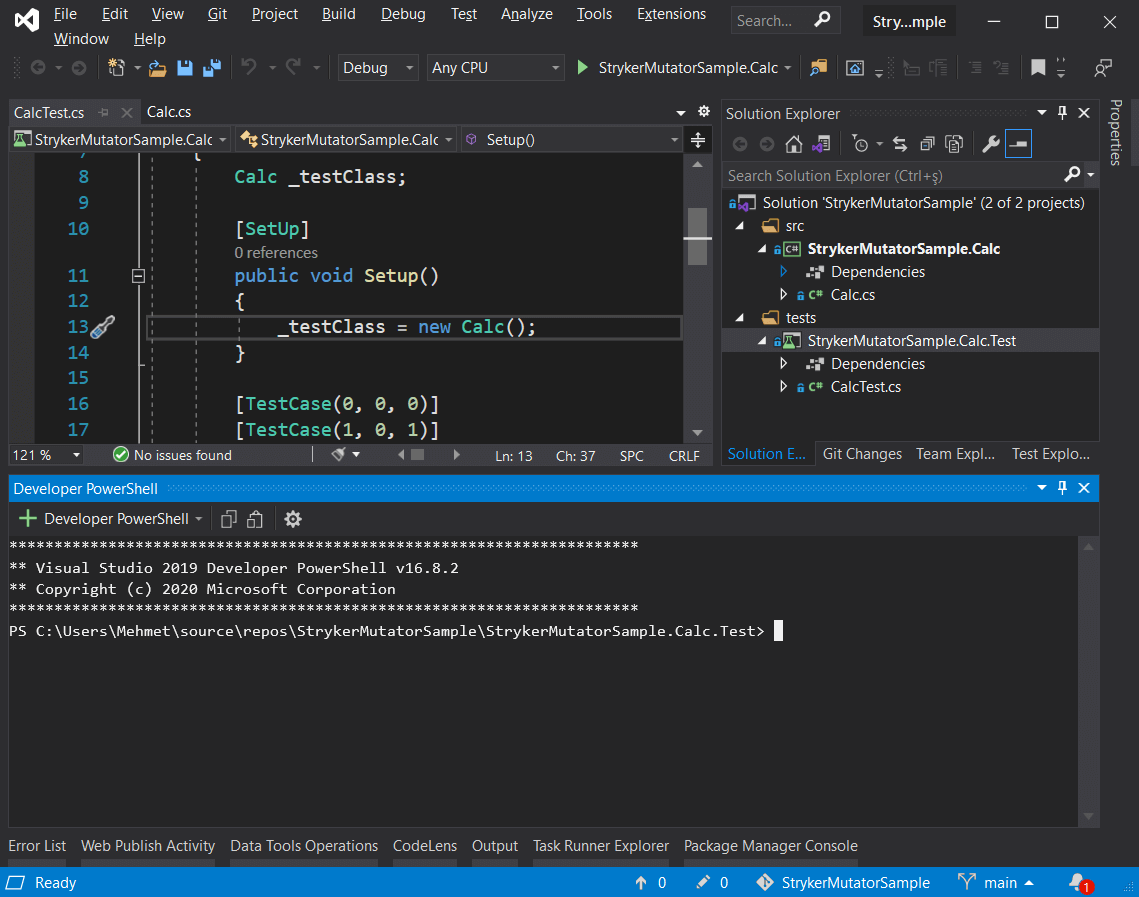The width and height of the screenshot is (1139, 897).
Task: Click the search magnifier in Solution Explorer
Action: [x=1072, y=175]
